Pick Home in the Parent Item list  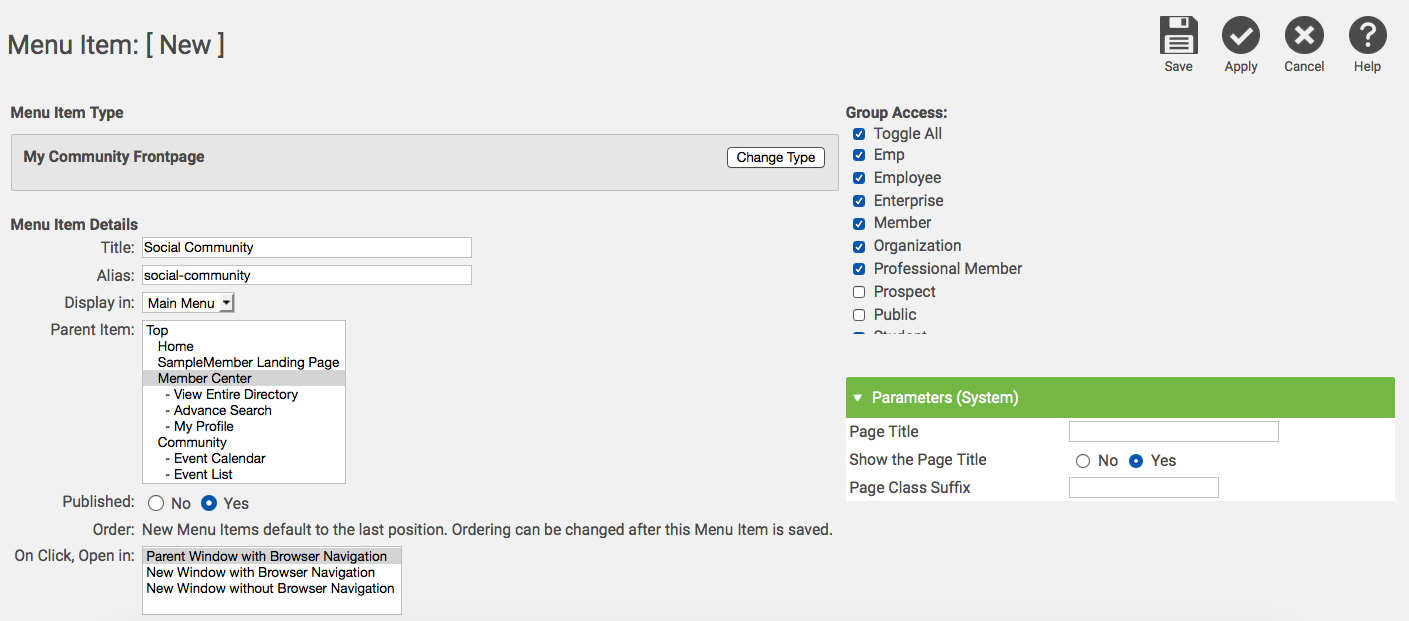click(176, 346)
